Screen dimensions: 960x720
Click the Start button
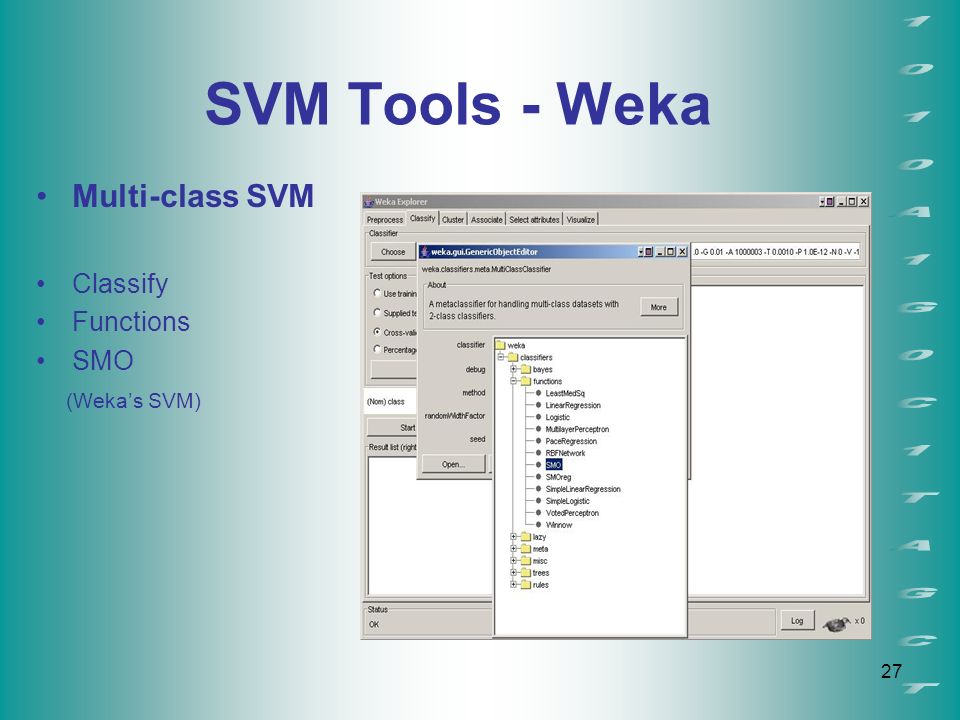coord(392,427)
